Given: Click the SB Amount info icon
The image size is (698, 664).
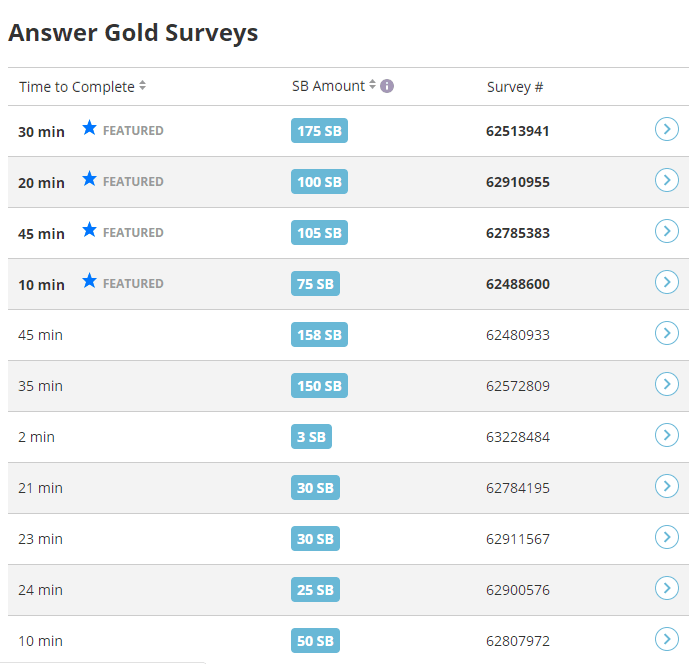Looking at the screenshot, I should (387, 86).
